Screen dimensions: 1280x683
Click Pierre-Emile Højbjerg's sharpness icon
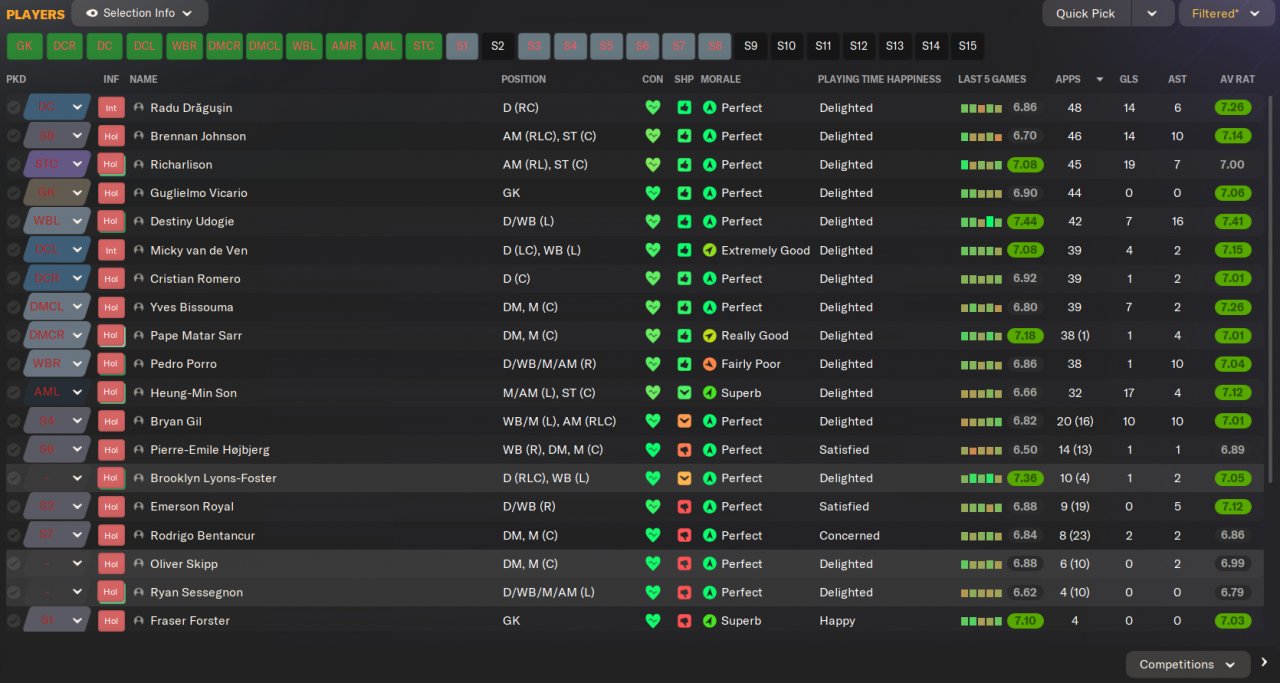(684, 450)
